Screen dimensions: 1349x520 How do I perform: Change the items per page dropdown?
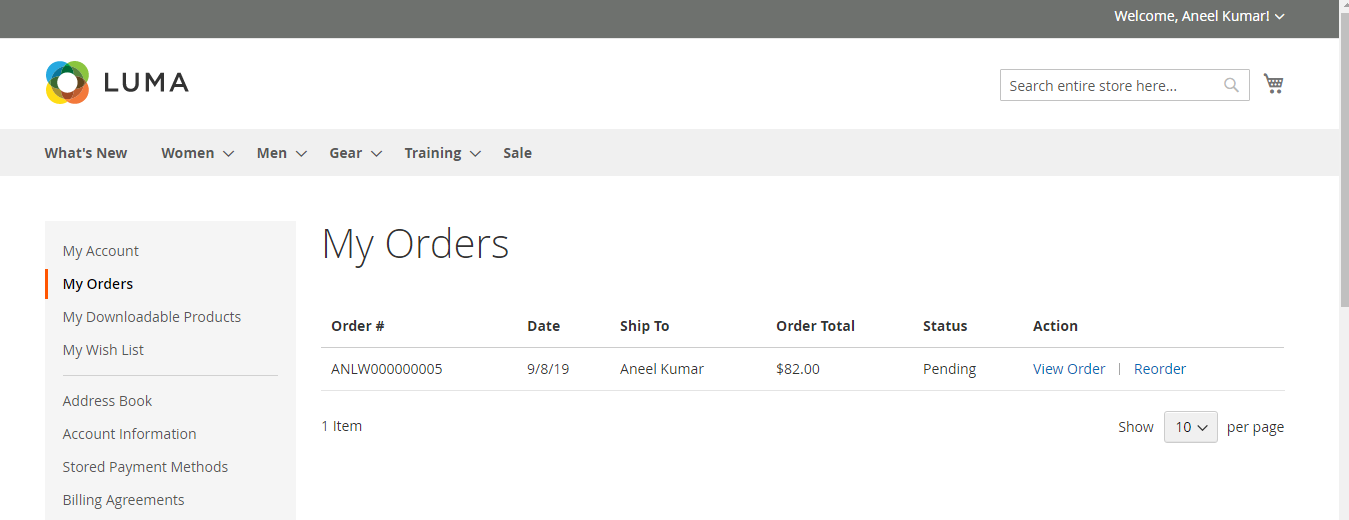(x=1190, y=427)
